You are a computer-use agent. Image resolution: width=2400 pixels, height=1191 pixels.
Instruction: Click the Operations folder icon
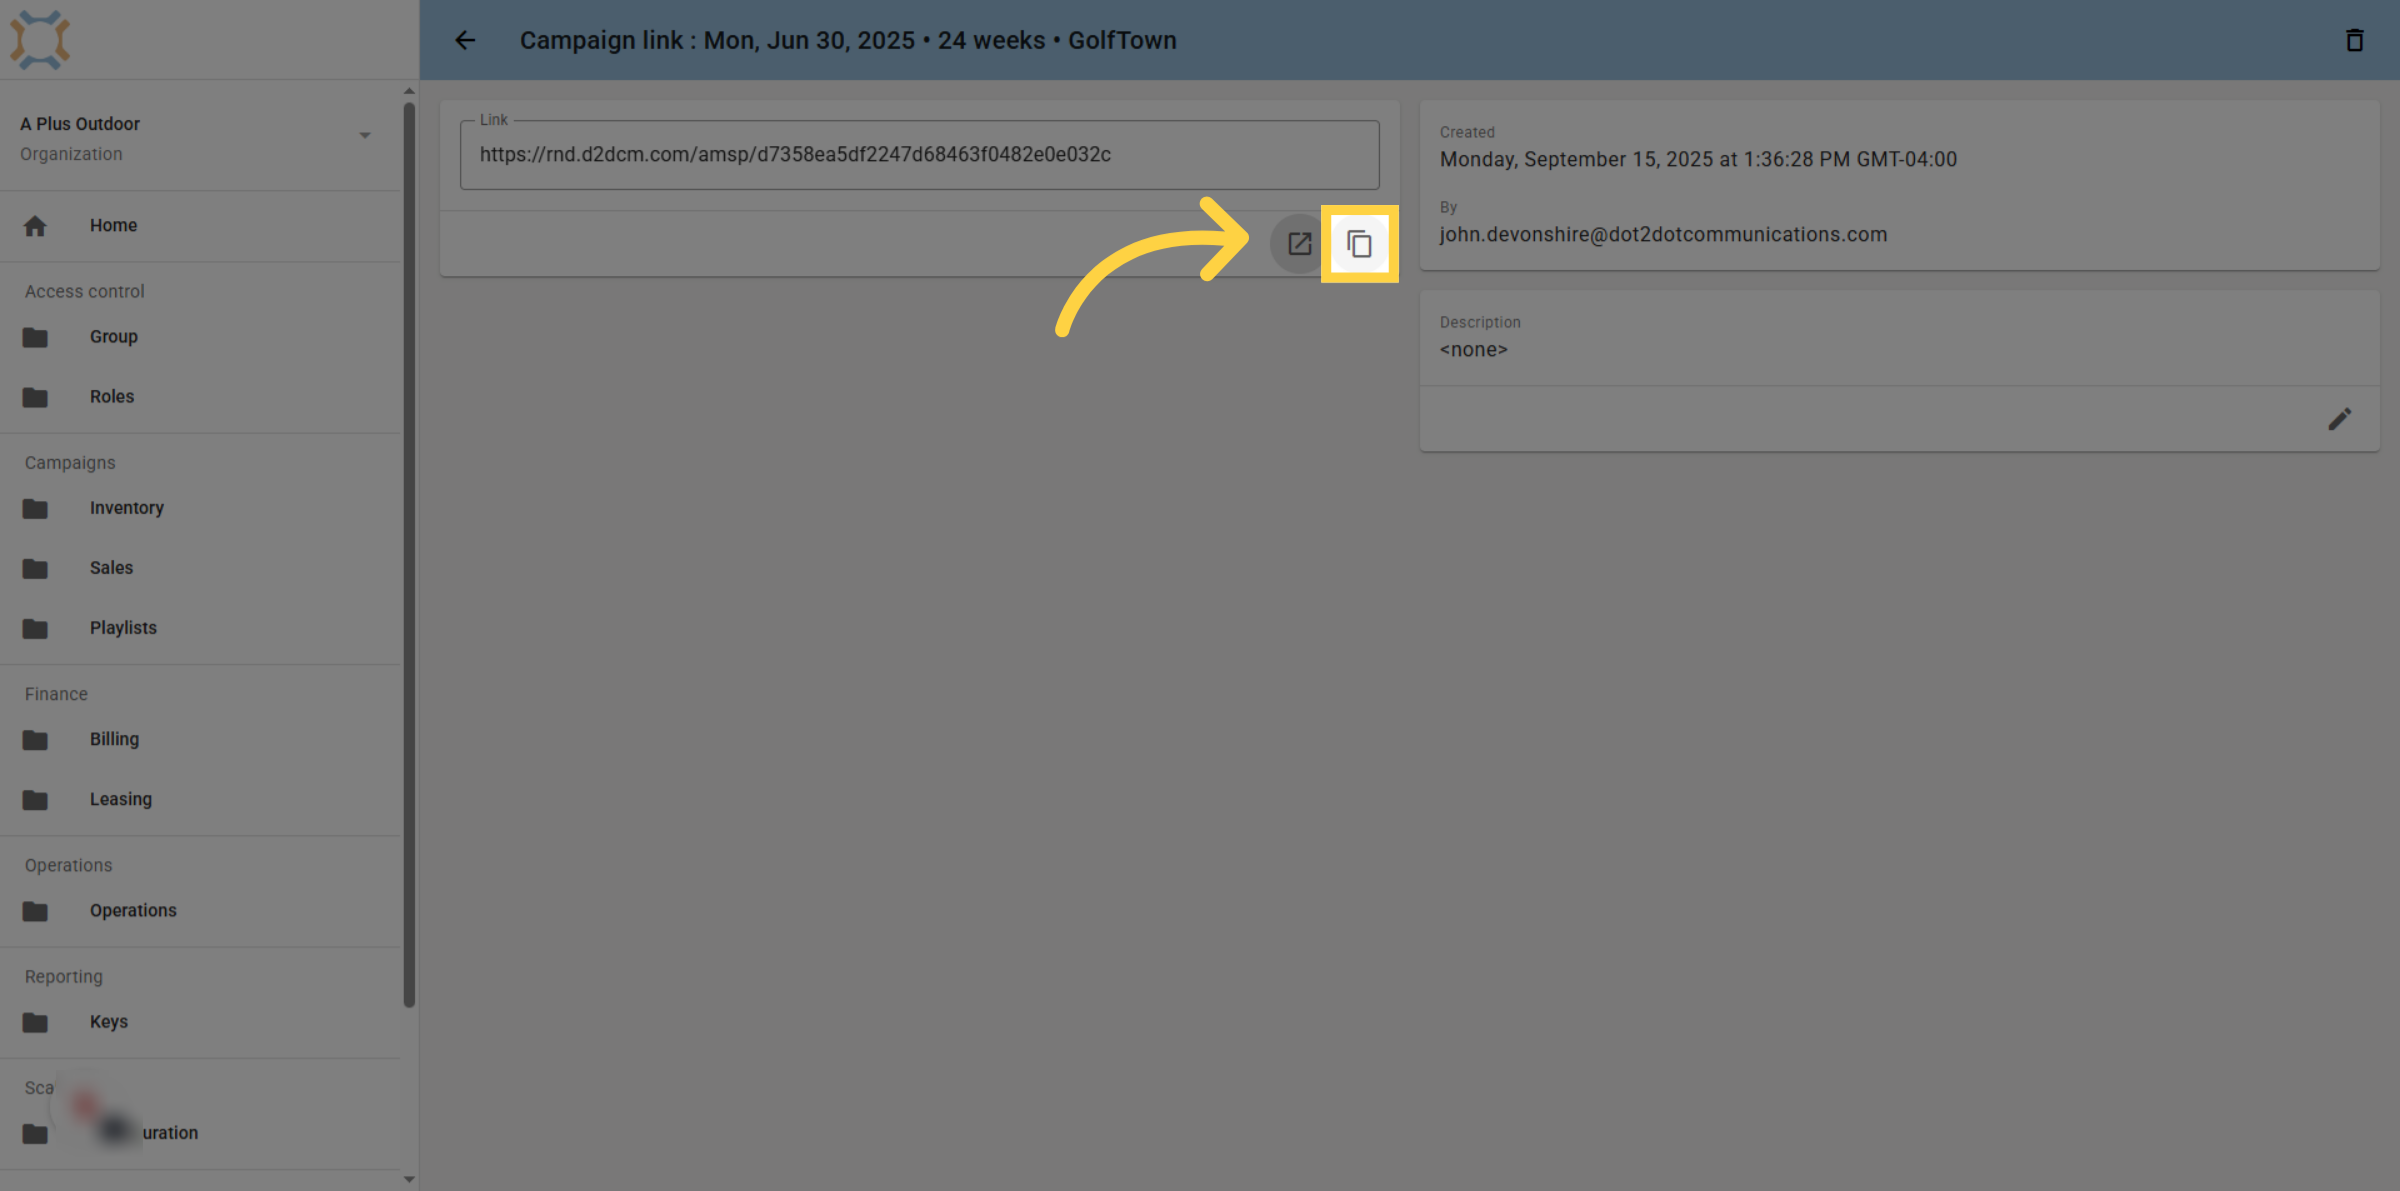tap(35, 911)
